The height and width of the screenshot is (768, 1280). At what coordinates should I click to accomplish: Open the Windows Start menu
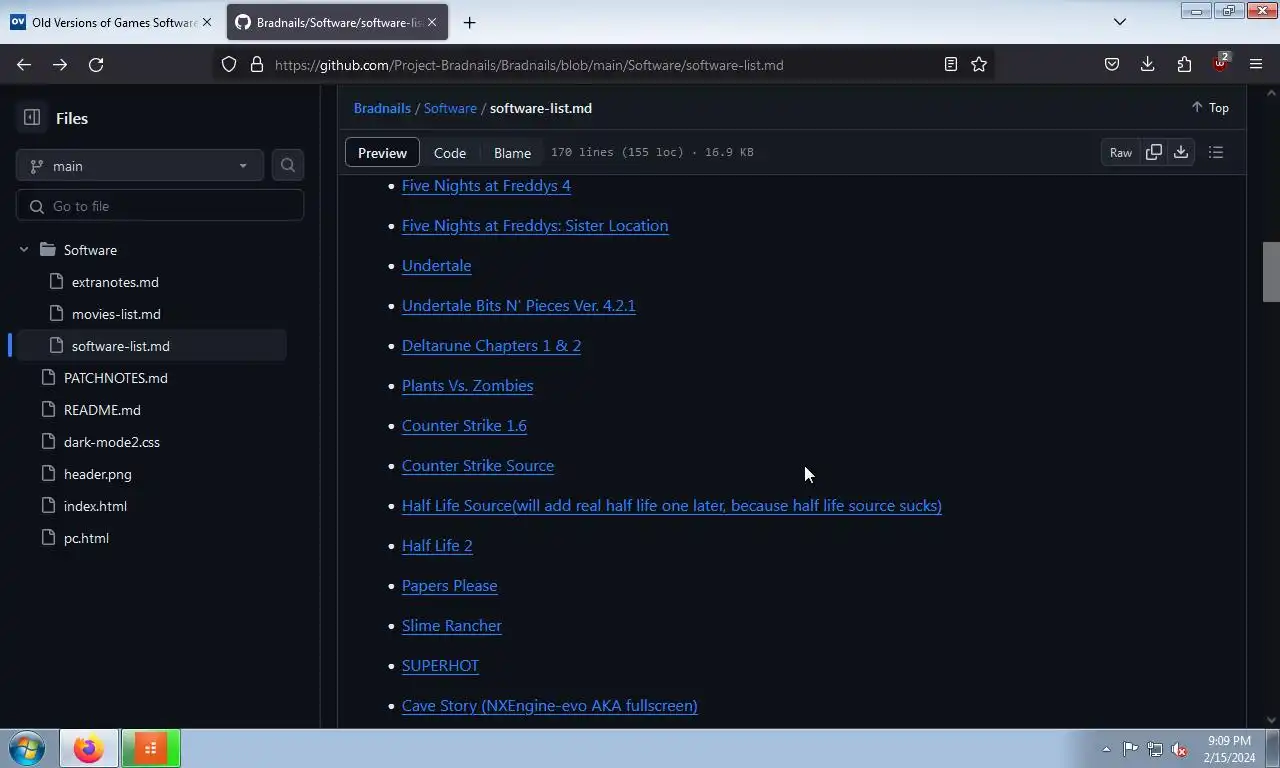tap(27, 748)
